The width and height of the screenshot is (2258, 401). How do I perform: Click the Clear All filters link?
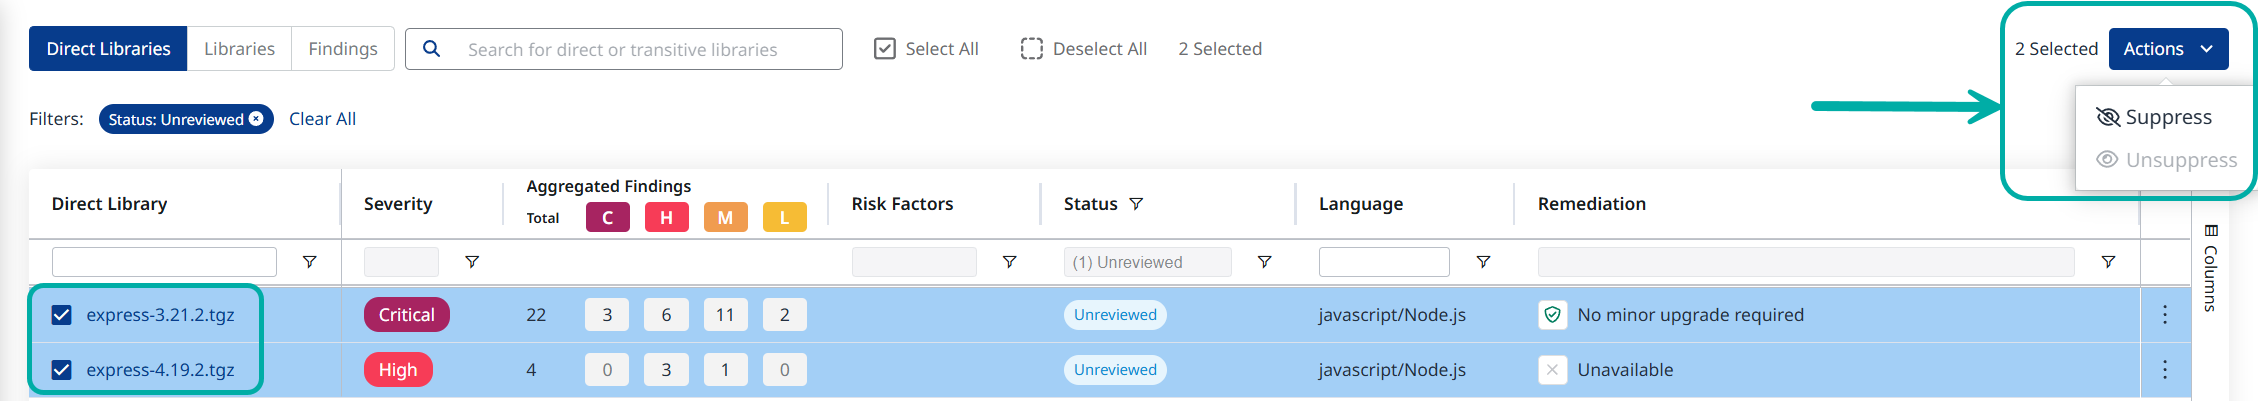(322, 119)
